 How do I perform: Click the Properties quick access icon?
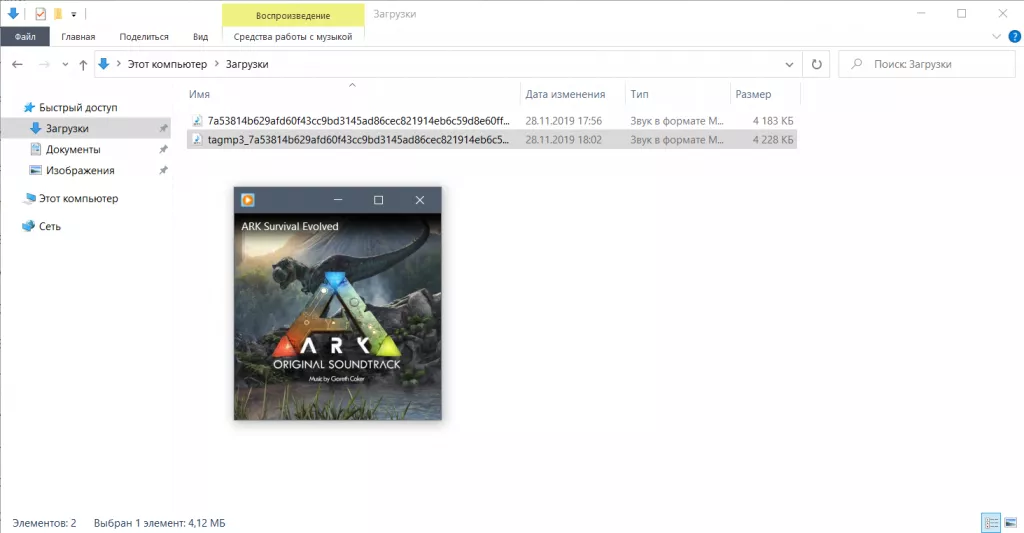pos(40,13)
